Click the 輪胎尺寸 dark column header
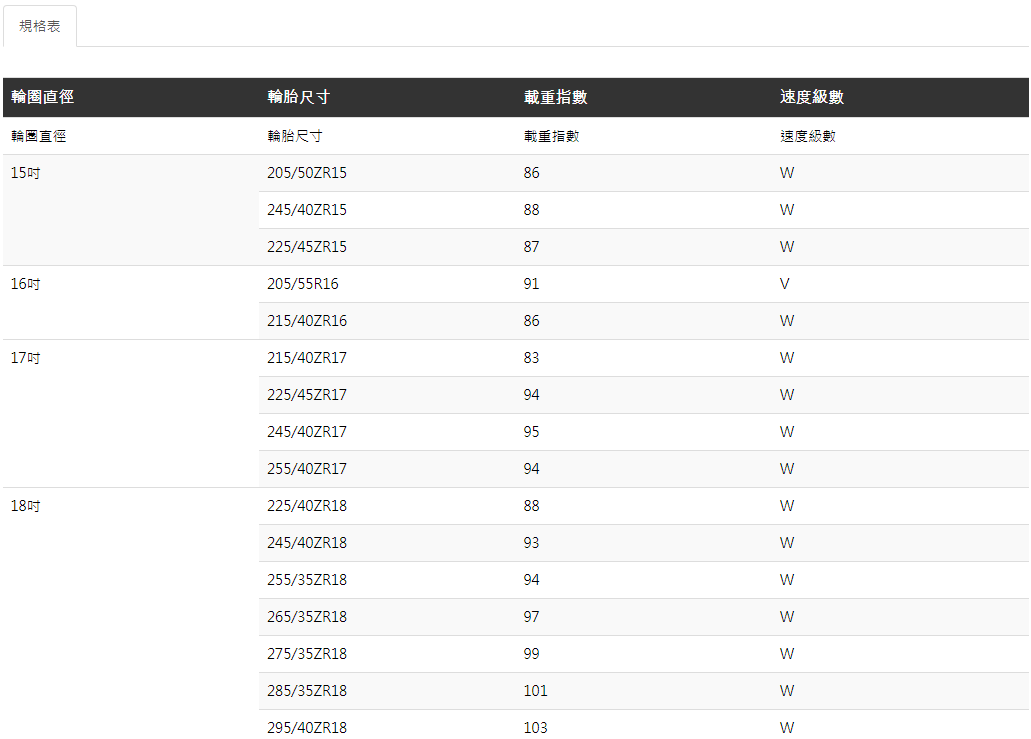Image resolution: width=1031 pixels, height=739 pixels. pyautogui.click(x=299, y=97)
